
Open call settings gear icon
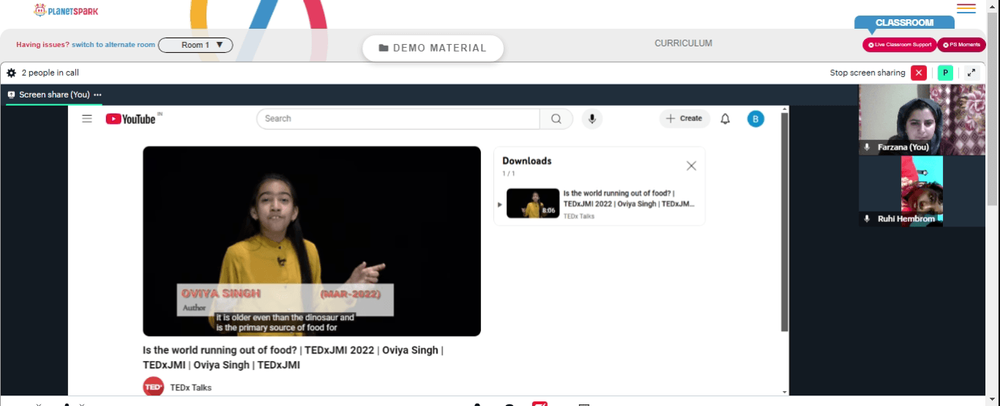[x=11, y=73]
